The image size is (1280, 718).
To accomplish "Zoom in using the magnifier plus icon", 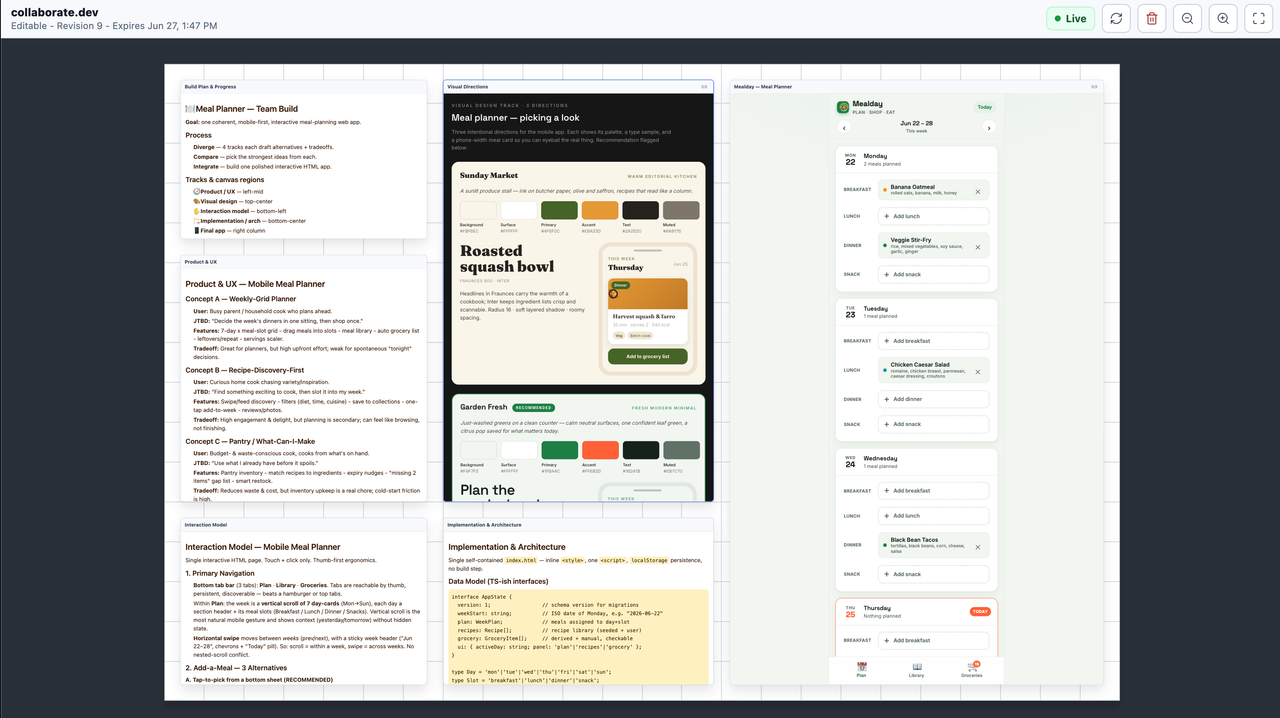I will [x=1223, y=18].
